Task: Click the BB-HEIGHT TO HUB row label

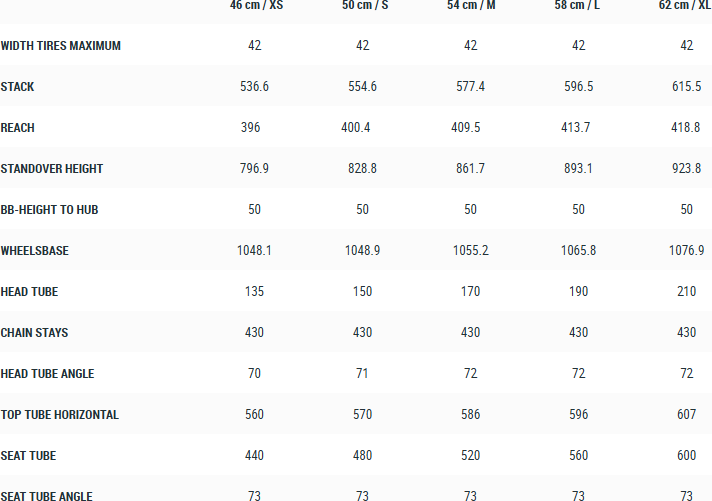Action: 49,210
